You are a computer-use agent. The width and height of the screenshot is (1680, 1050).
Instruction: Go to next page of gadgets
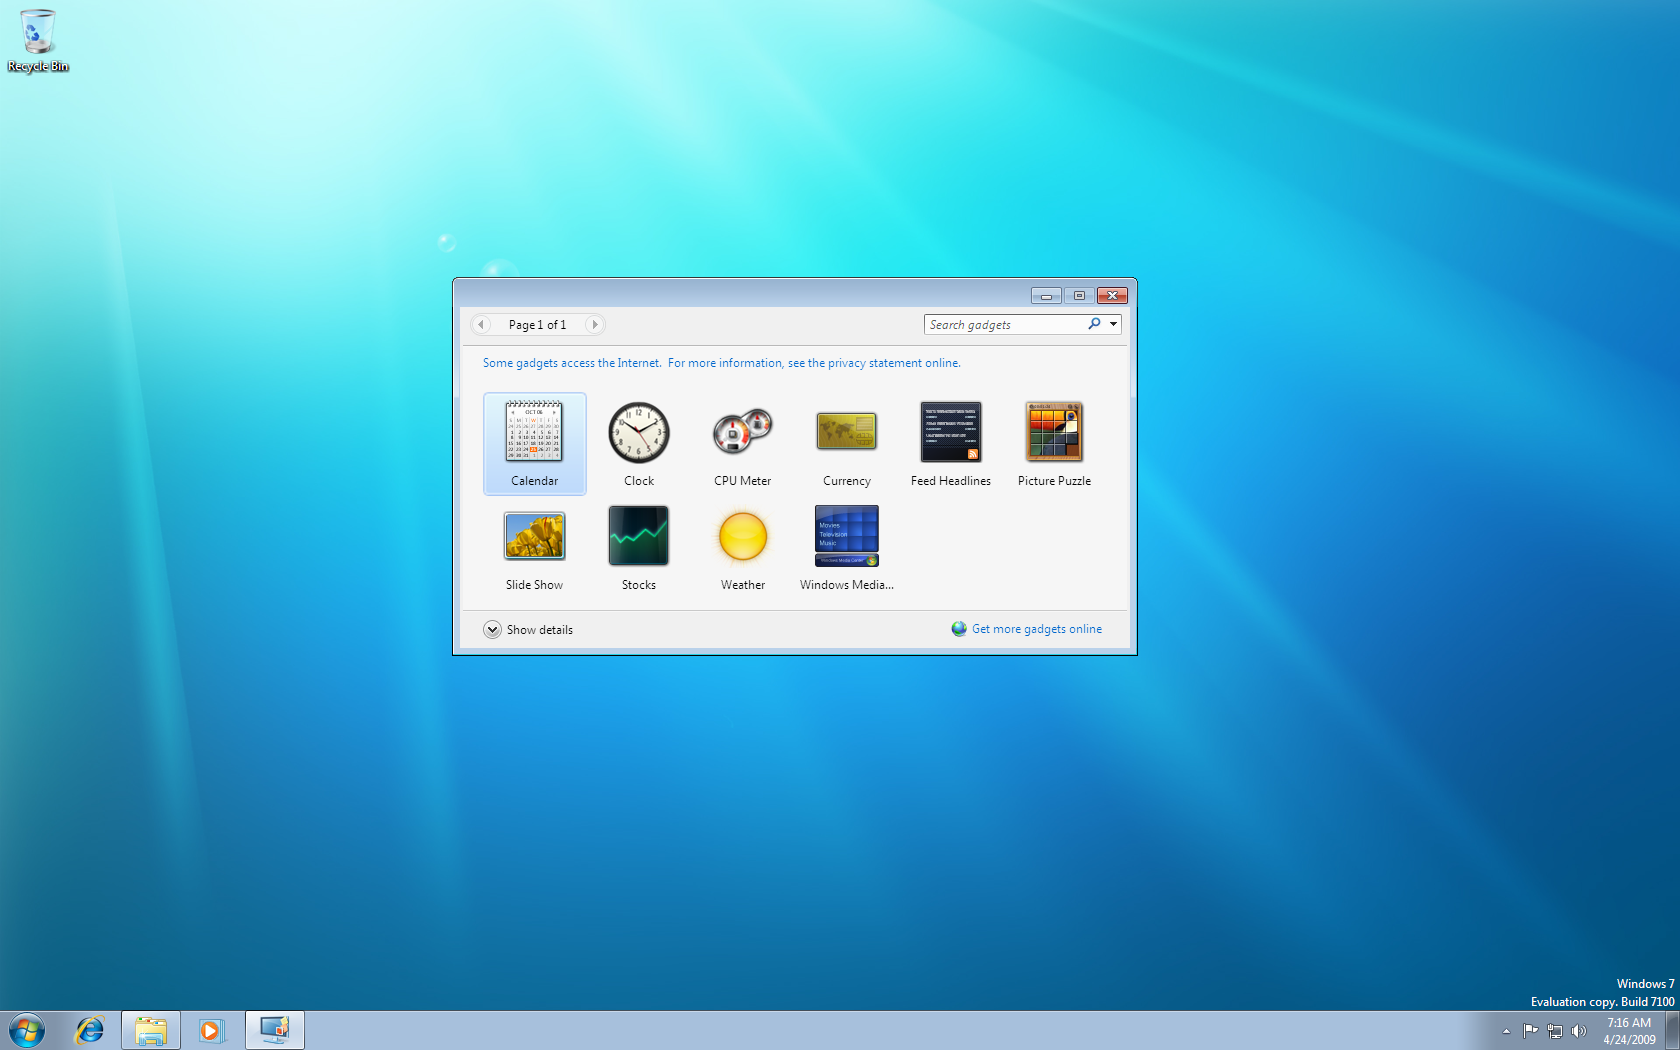pyautogui.click(x=594, y=324)
